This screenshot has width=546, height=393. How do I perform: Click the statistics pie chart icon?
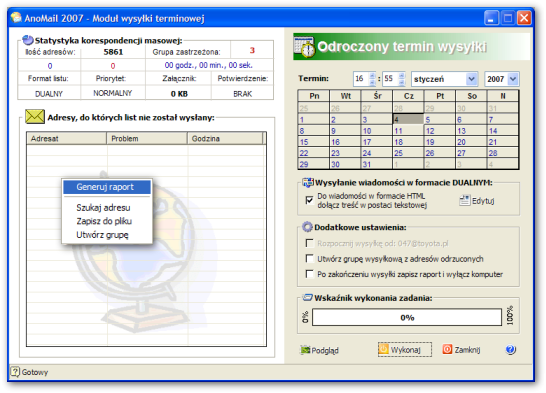click(x=28, y=40)
